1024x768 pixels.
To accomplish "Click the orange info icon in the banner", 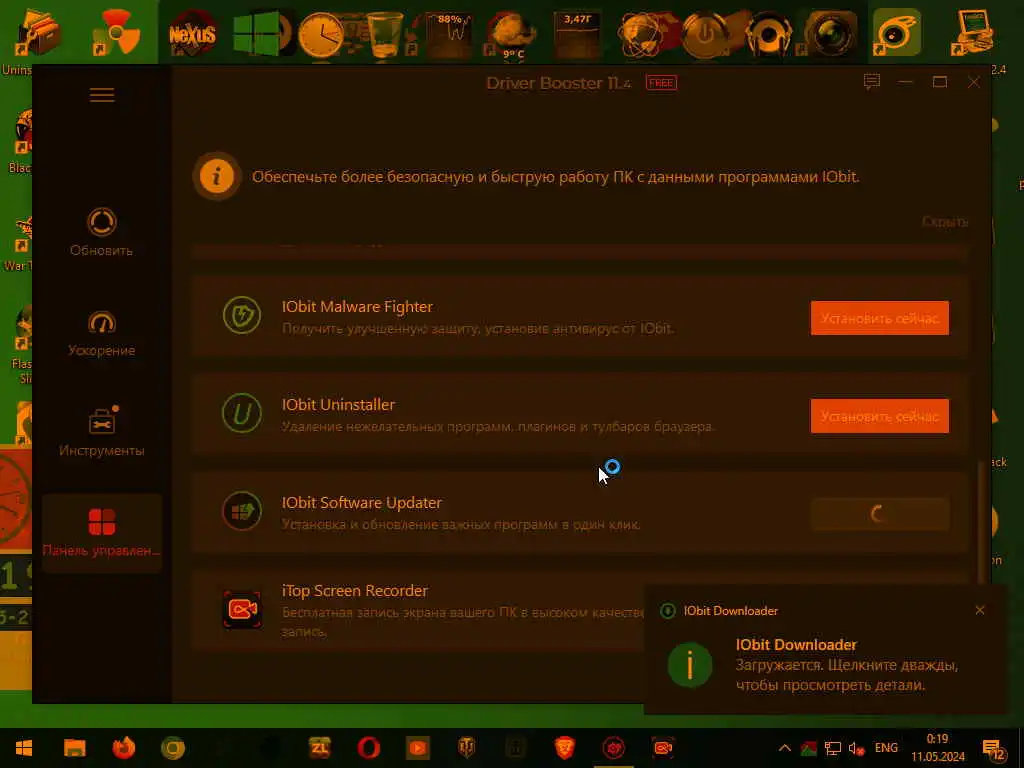I will click(x=216, y=176).
